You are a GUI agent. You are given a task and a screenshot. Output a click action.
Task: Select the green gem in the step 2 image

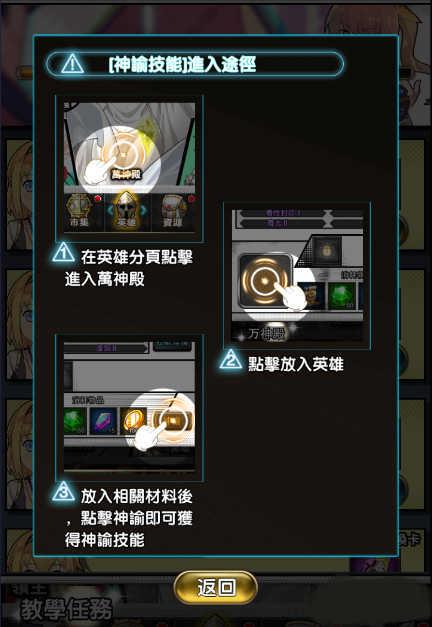(342, 296)
